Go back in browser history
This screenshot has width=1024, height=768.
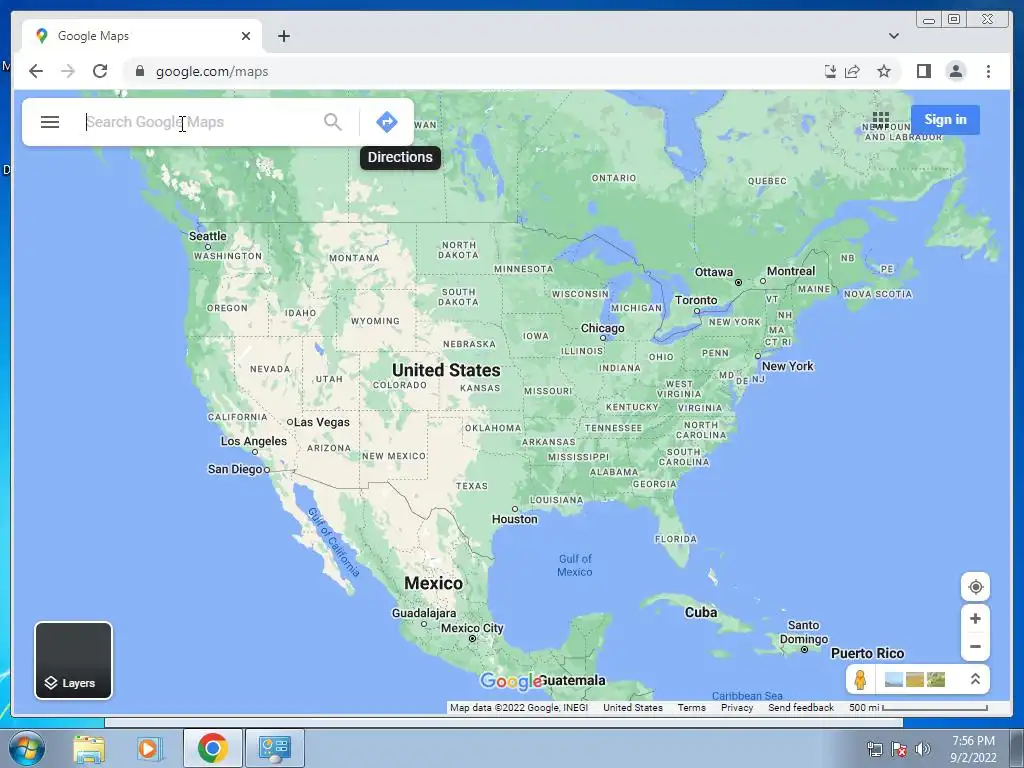pos(36,71)
